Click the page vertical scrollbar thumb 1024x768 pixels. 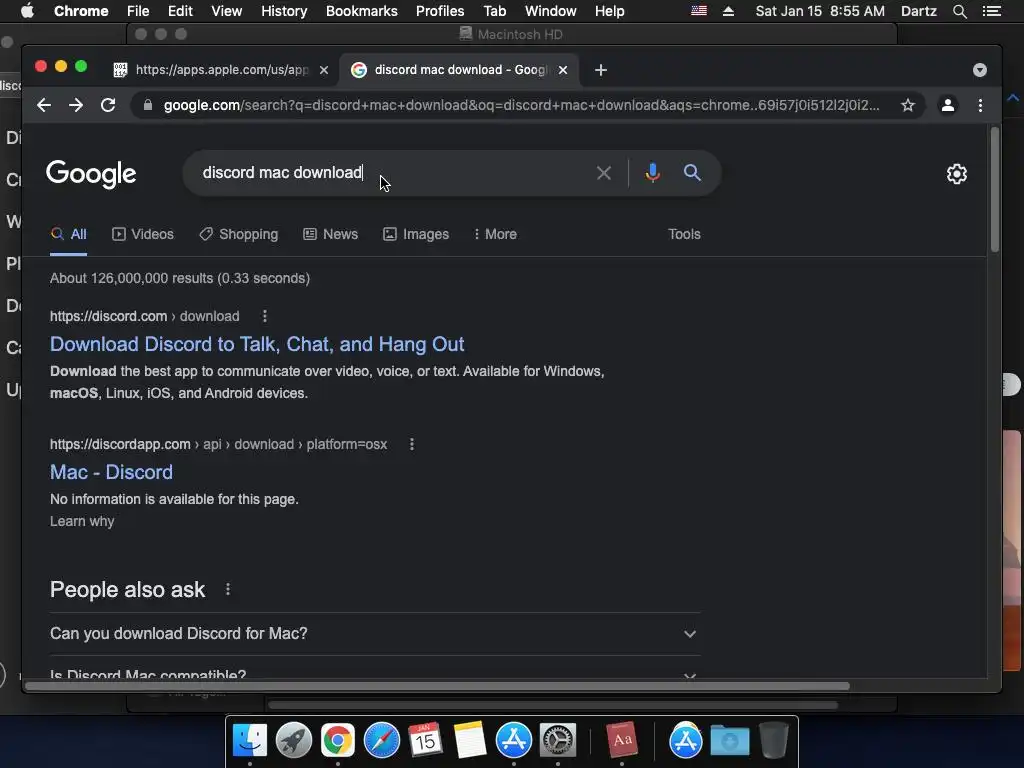[995, 189]
